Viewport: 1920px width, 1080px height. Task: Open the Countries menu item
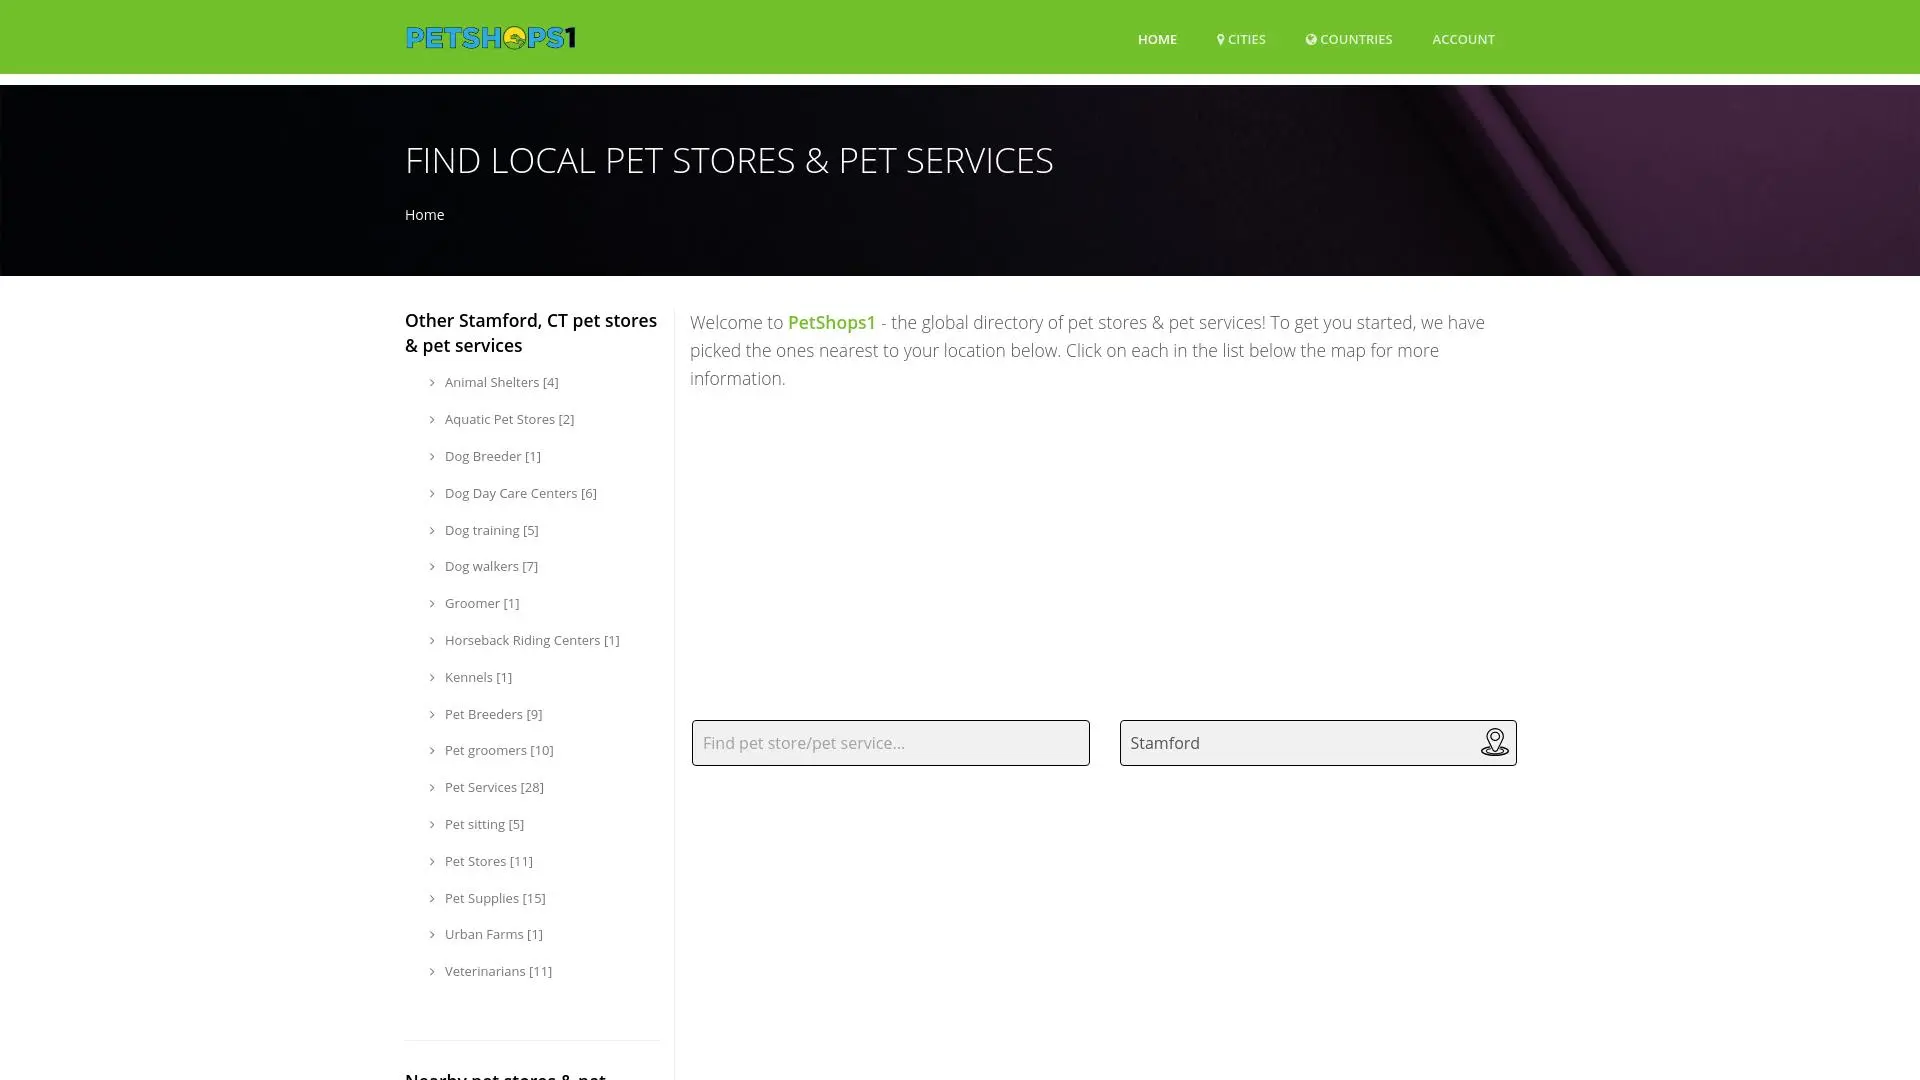point(1348,39)
